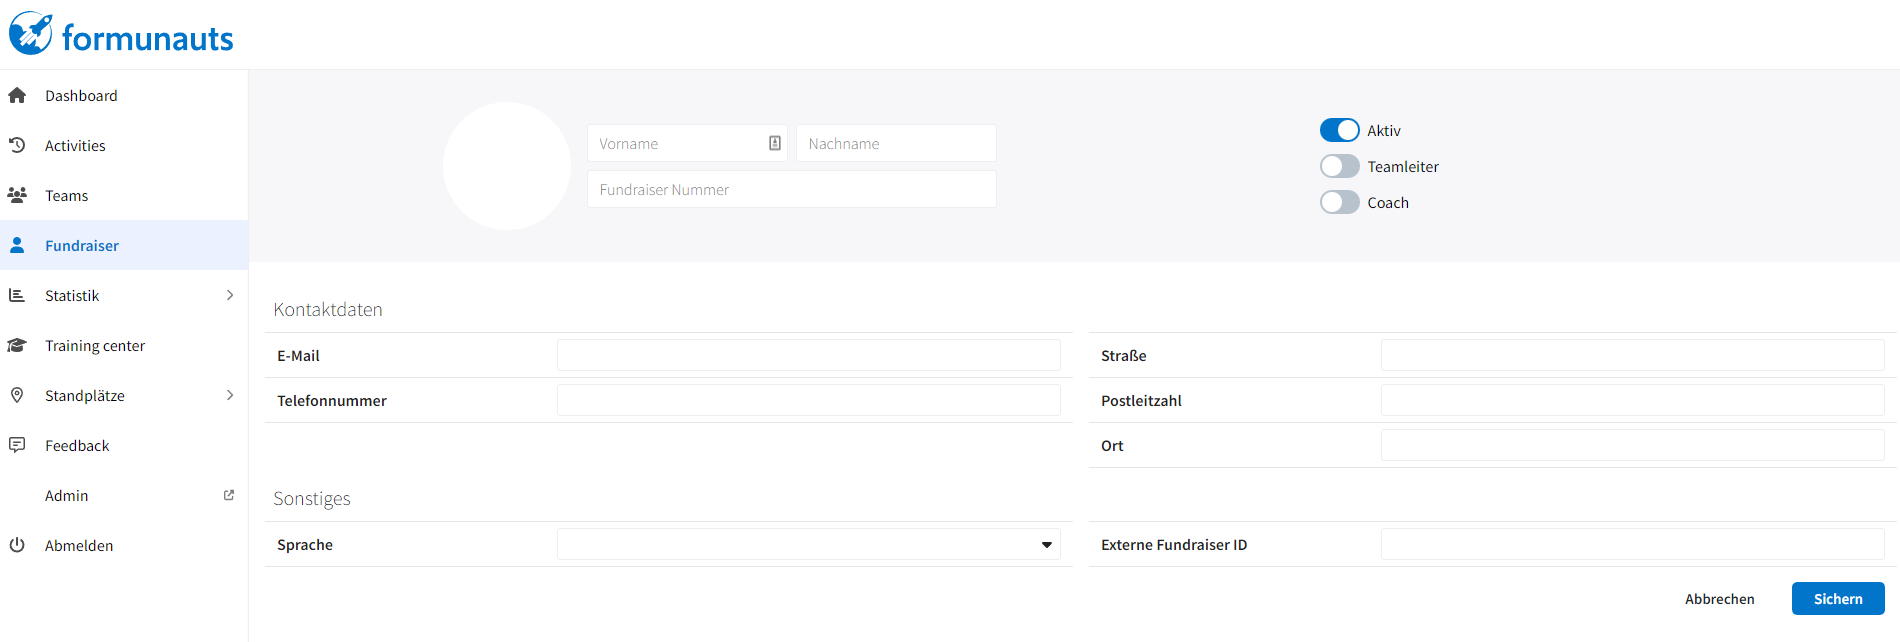Screen dimensions: 1900x642
Task: Open the Sprache dropdown
Action: (x=808, y=544)
